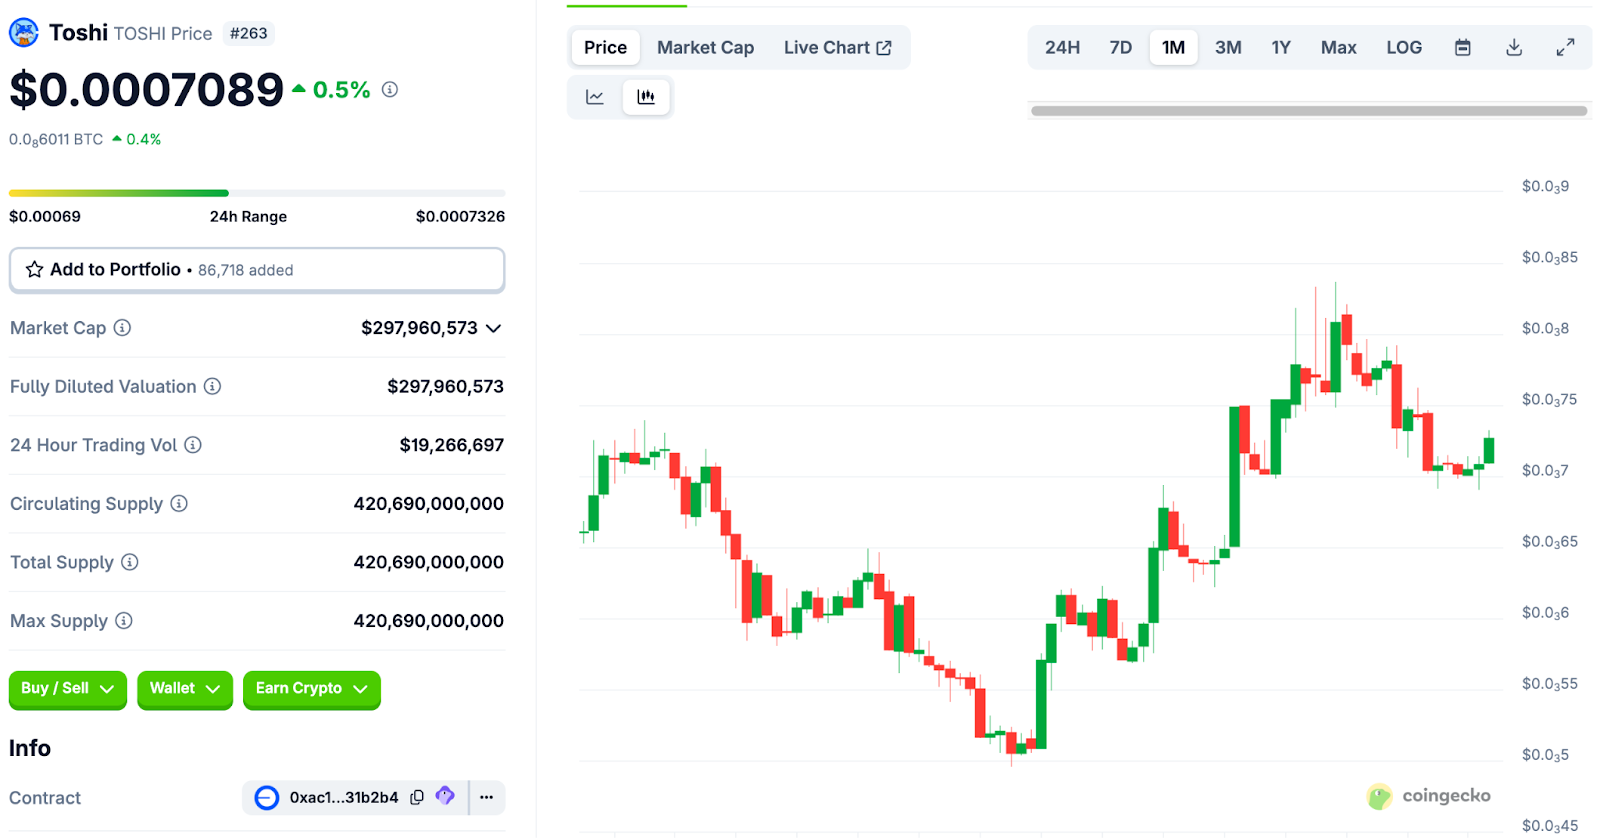Click Add to Portfolio button

(257, 270)
